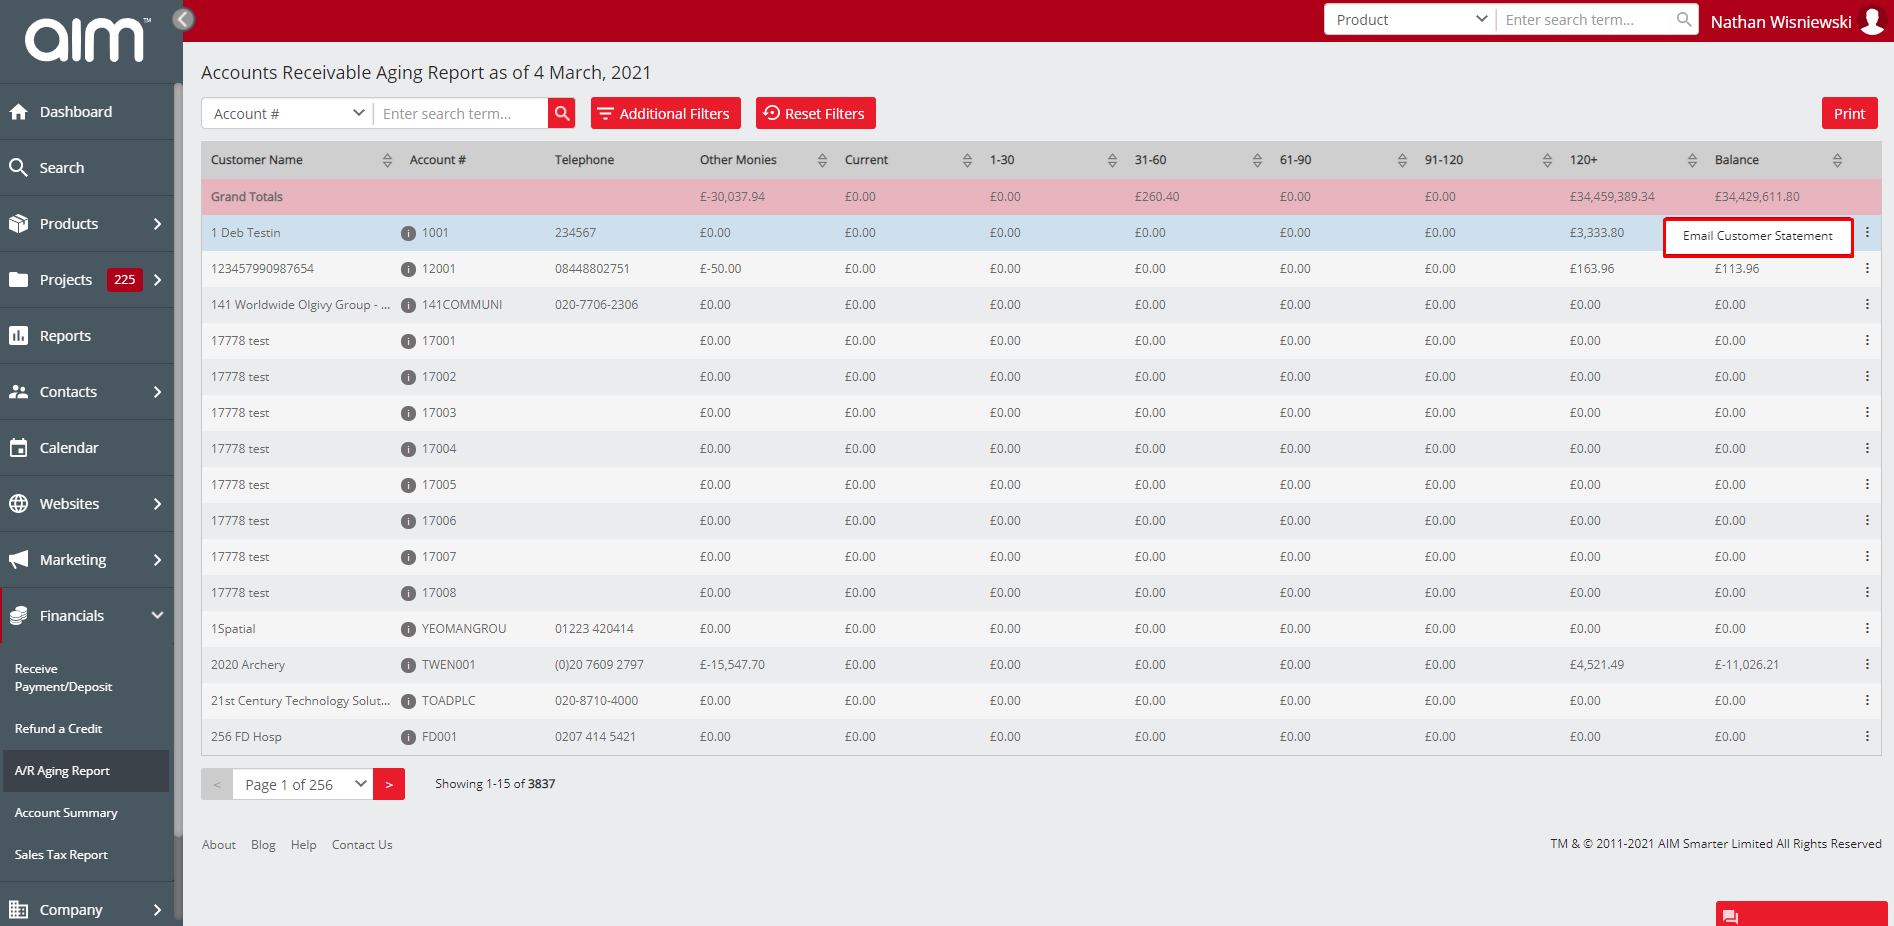Click the Search magnifier icon in sidebar
1894x926 pixels.
[x=18, y=167]
